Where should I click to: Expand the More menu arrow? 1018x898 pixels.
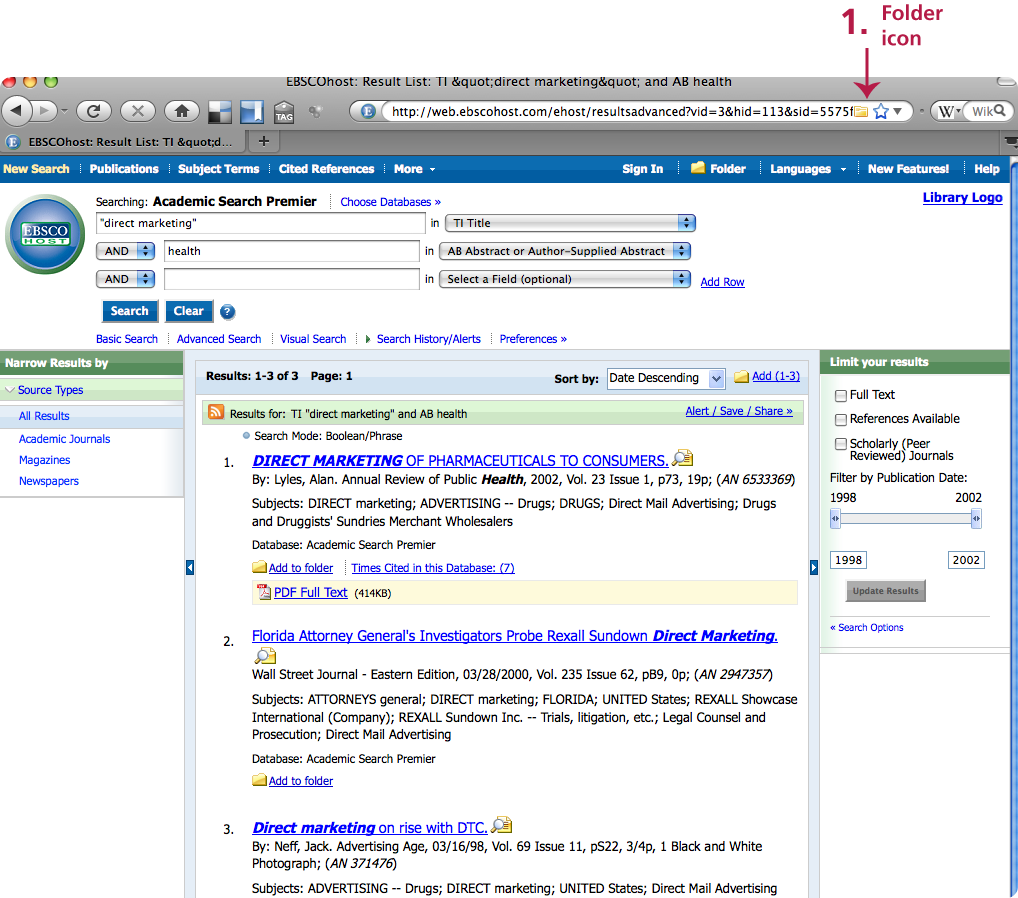tap(432, 169)
